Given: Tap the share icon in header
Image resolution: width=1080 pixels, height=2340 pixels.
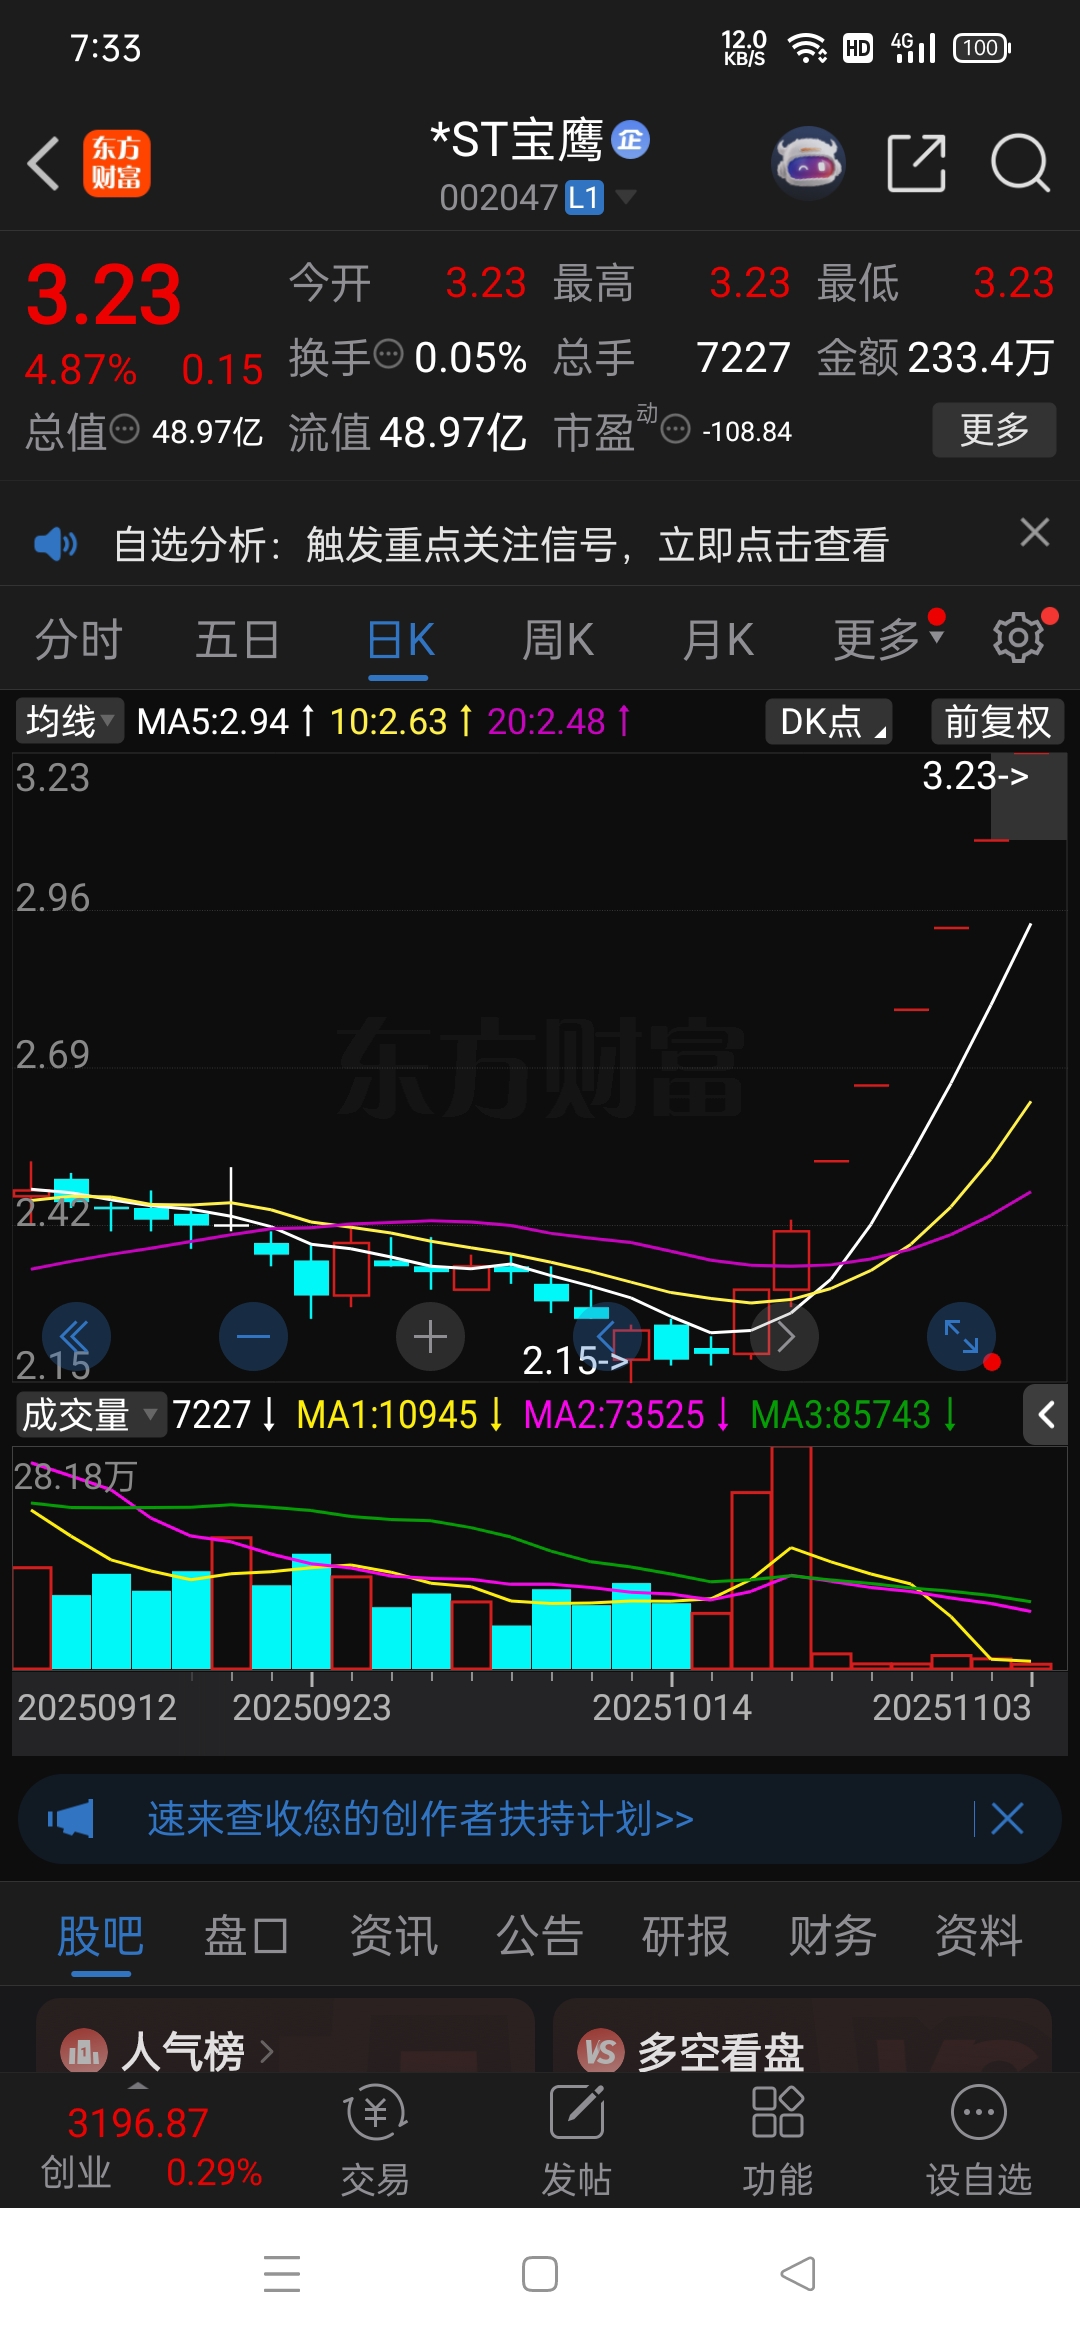Looking at the screenshot, I should (x=917, y=163).
